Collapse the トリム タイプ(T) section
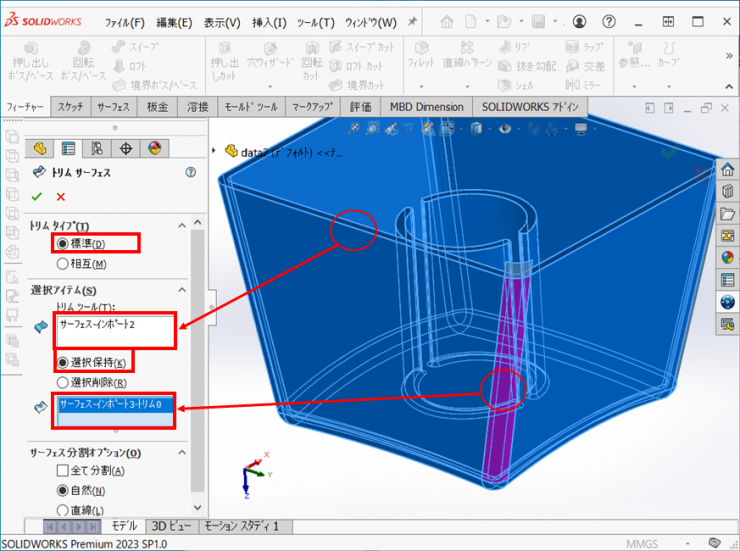The height and width of the screenshot is (551, 740). (x=182, y=225)
